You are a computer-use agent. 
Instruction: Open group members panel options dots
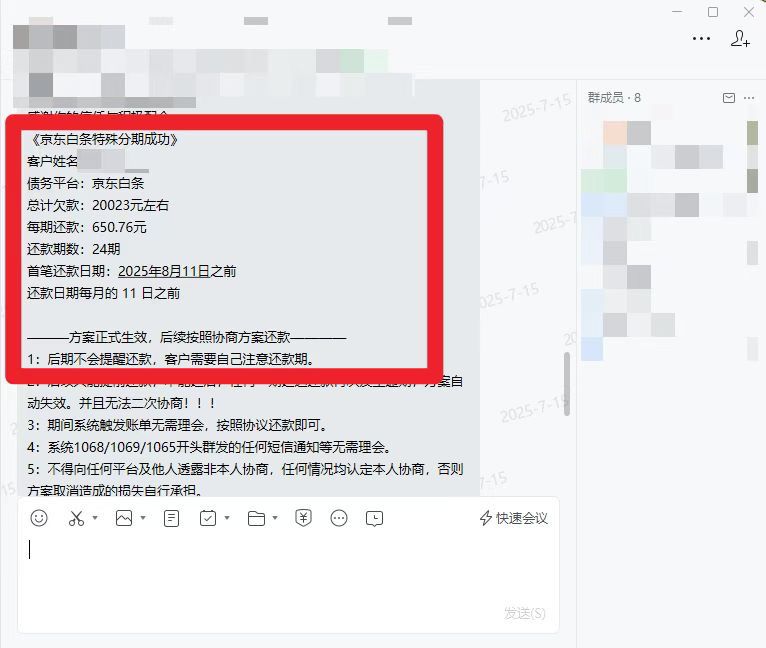[x=749, y=98]
